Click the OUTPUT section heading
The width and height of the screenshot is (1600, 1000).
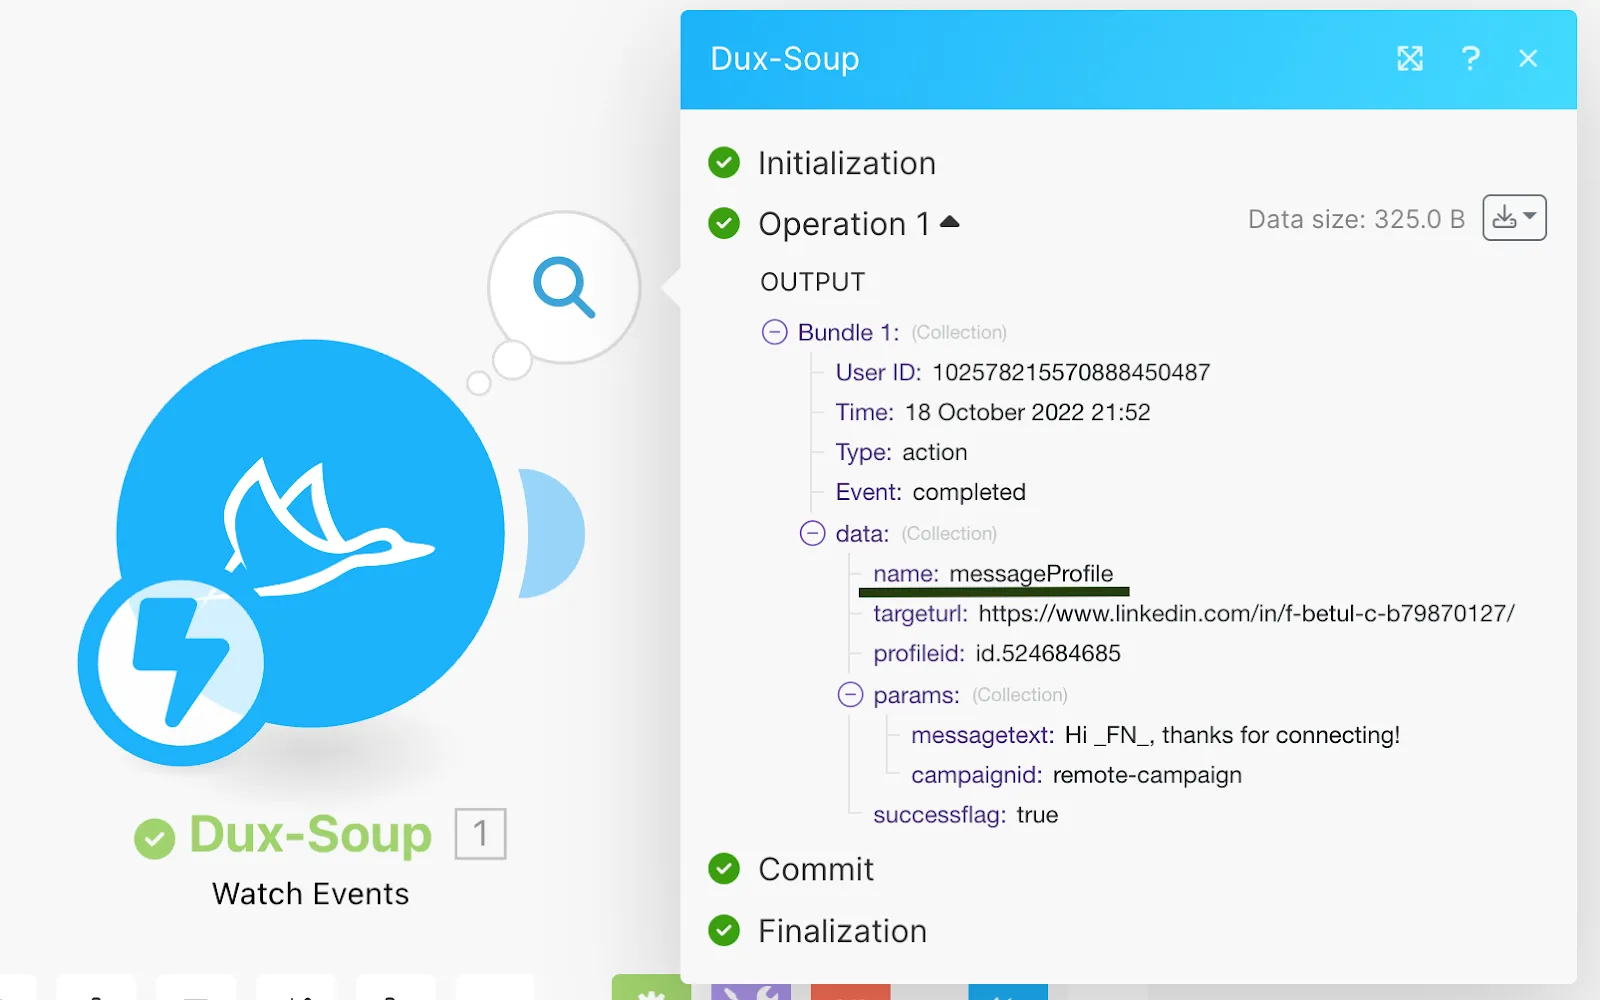pos(812,282)
